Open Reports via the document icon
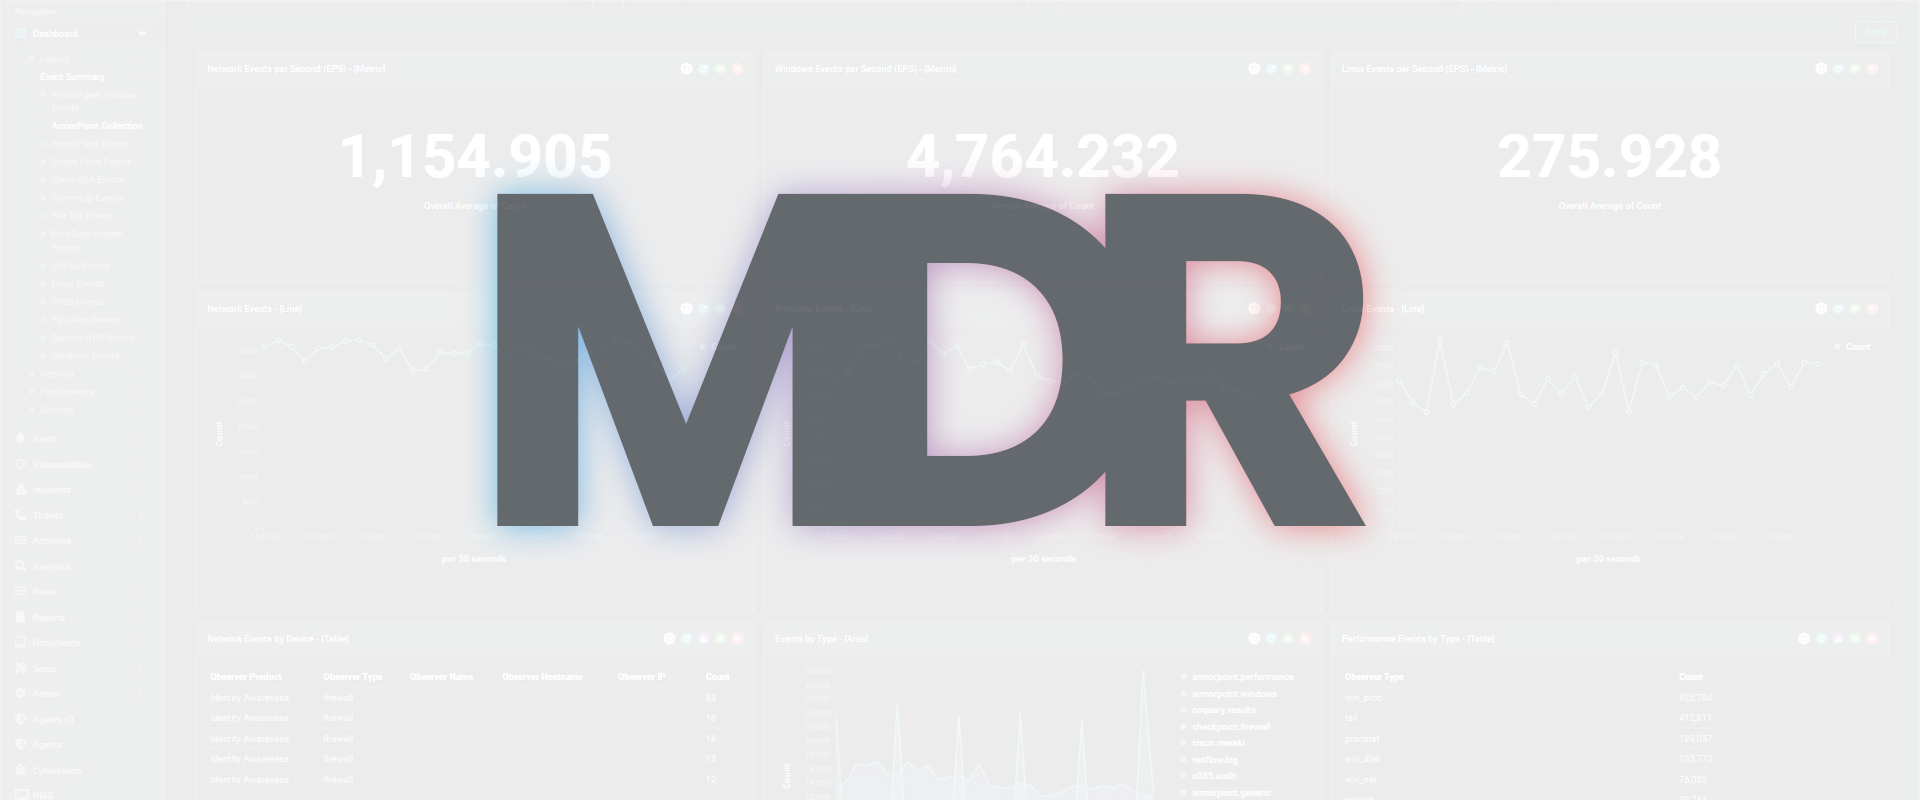1920x800 pixels. pyautogui.click(x=20, y=618)
